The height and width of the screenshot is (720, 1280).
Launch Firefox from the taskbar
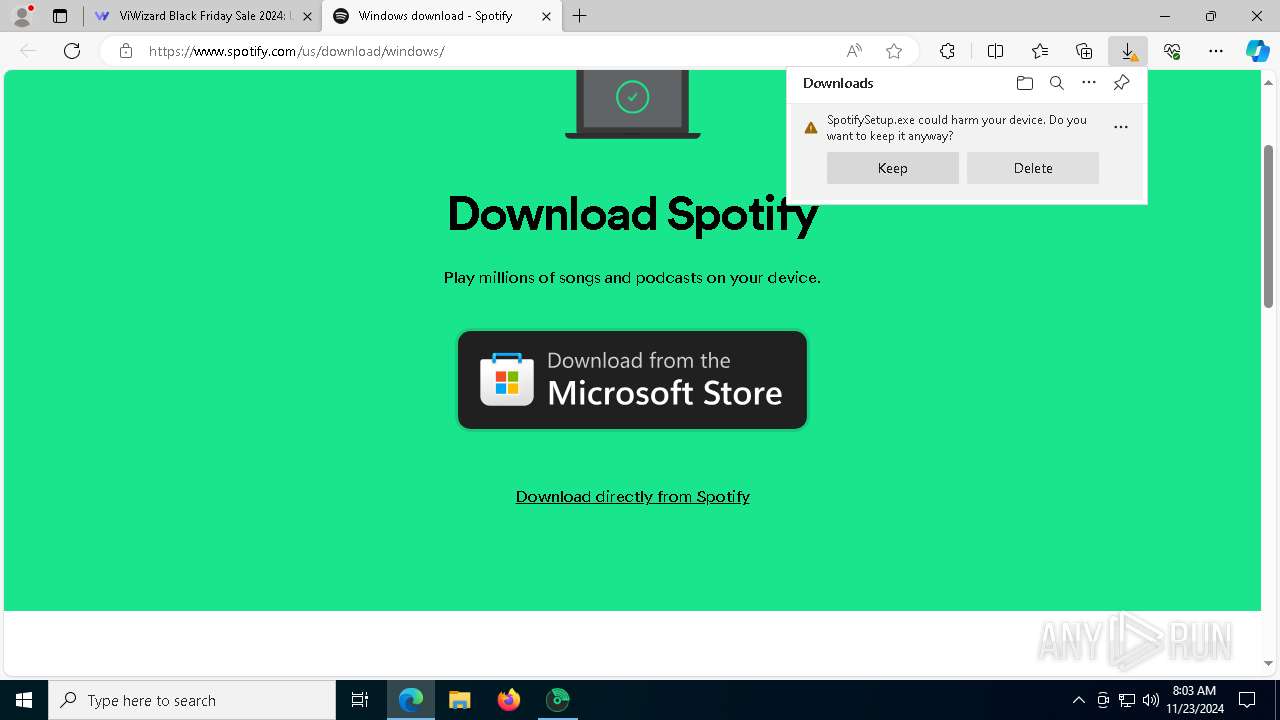click(509, 700)
